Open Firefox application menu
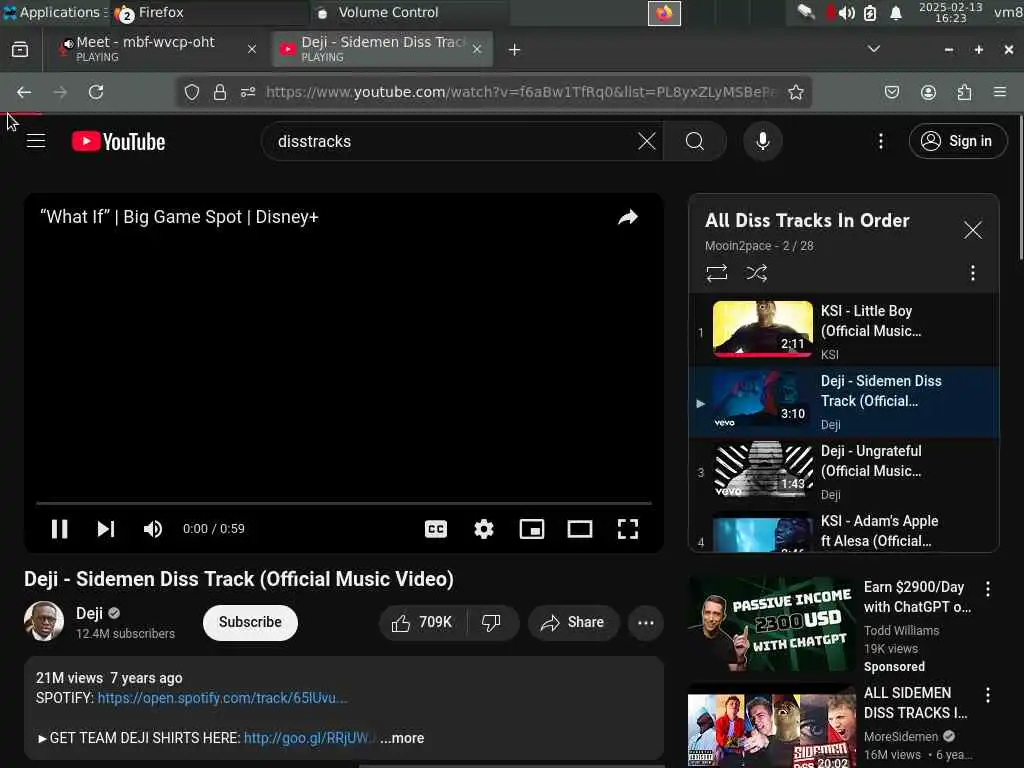 (1000, 92)
